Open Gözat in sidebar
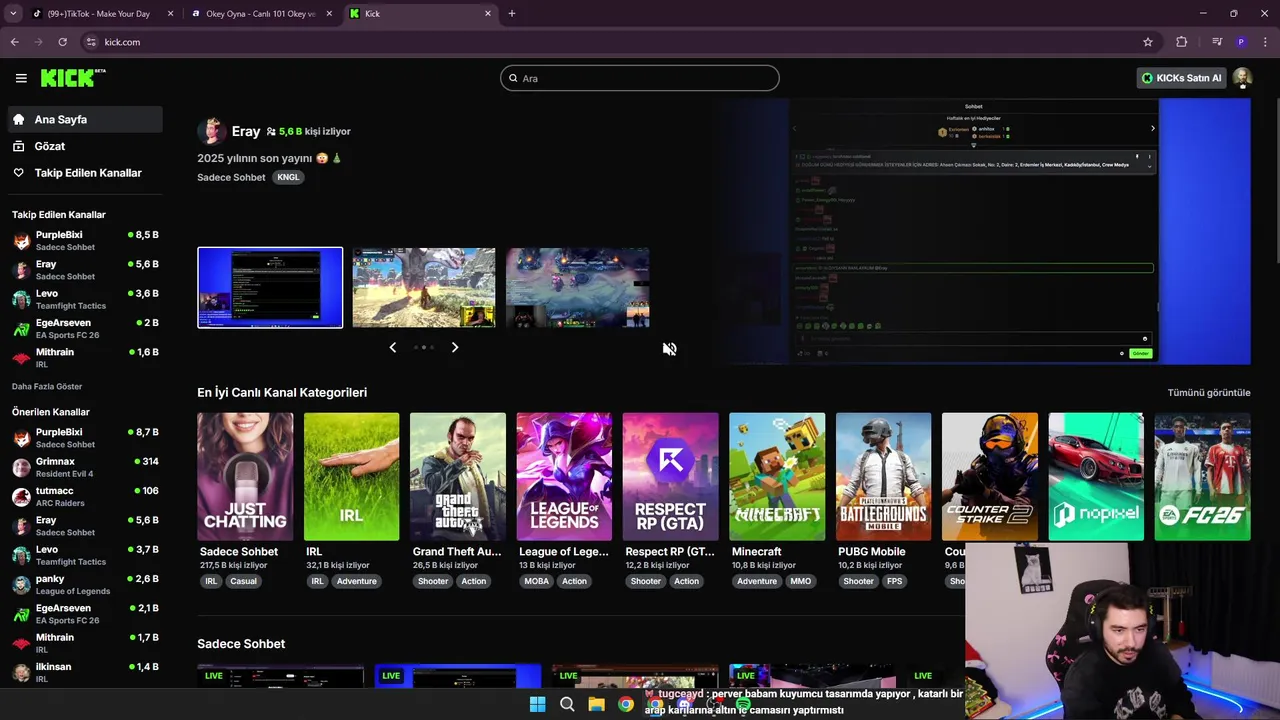Image resolution: width=1280 pixels, height=720 pixels. tap(85, 146)
